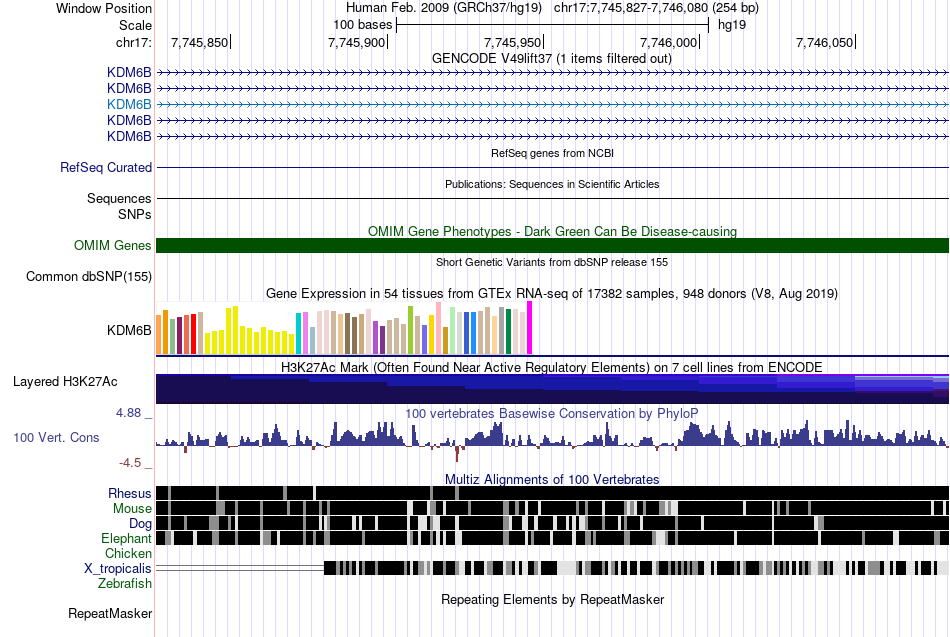
Task: Click the Layered H3K27Ac blue signal track
Action: [x=552, y=389]
